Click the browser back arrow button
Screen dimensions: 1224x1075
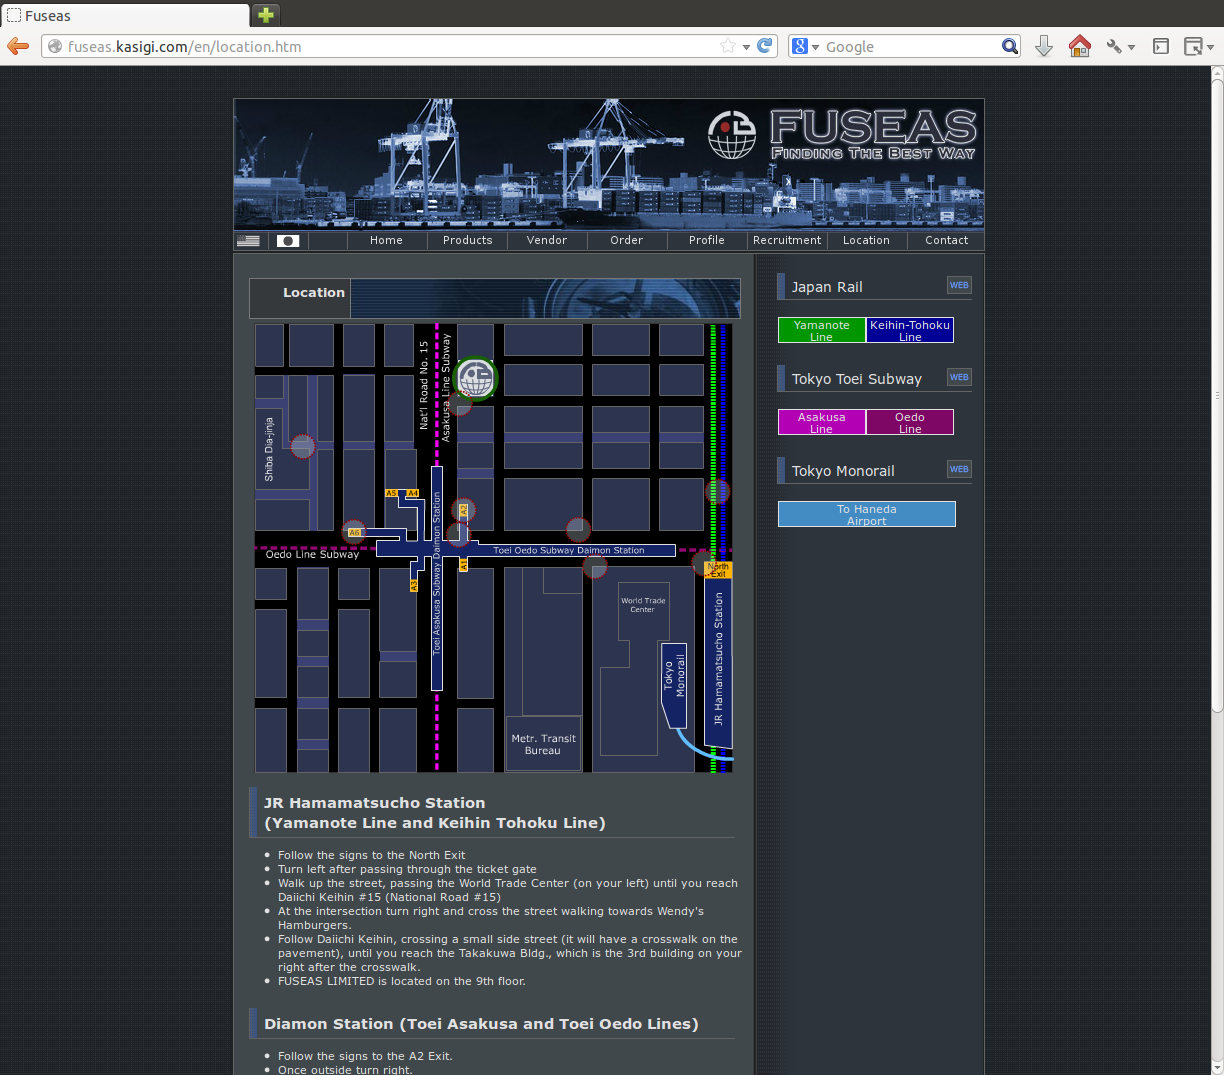(18, 46)
